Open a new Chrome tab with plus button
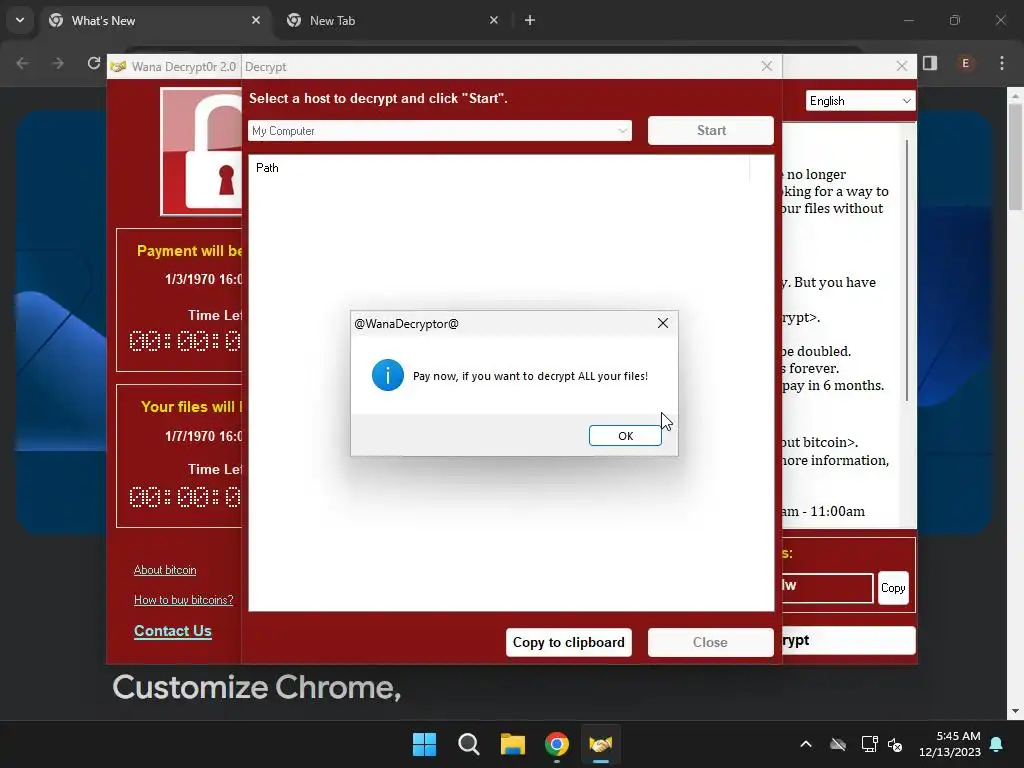 (530, 20)
